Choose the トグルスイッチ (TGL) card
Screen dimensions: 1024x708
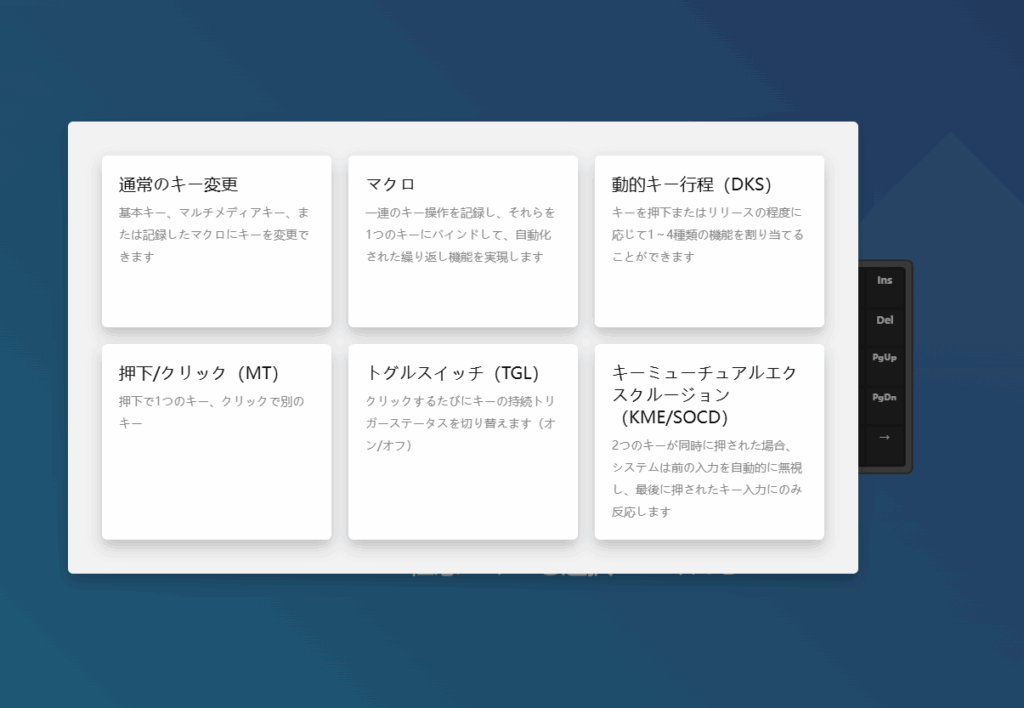[463, 442]
